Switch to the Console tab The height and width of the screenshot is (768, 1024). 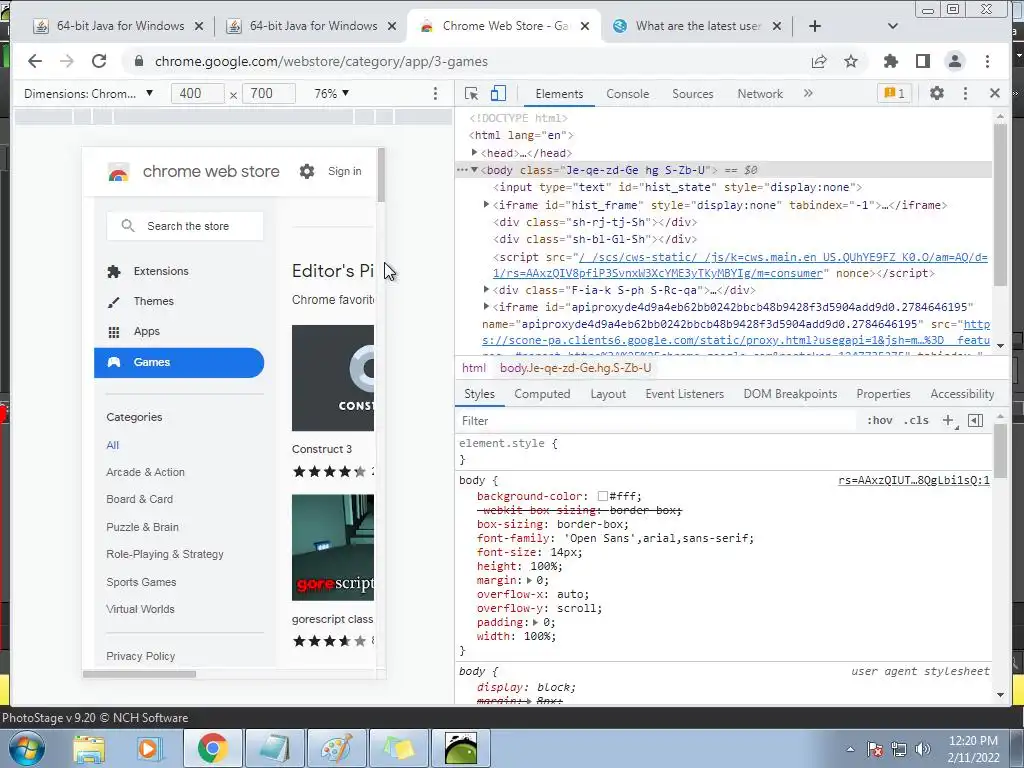[x=628, y=94]
